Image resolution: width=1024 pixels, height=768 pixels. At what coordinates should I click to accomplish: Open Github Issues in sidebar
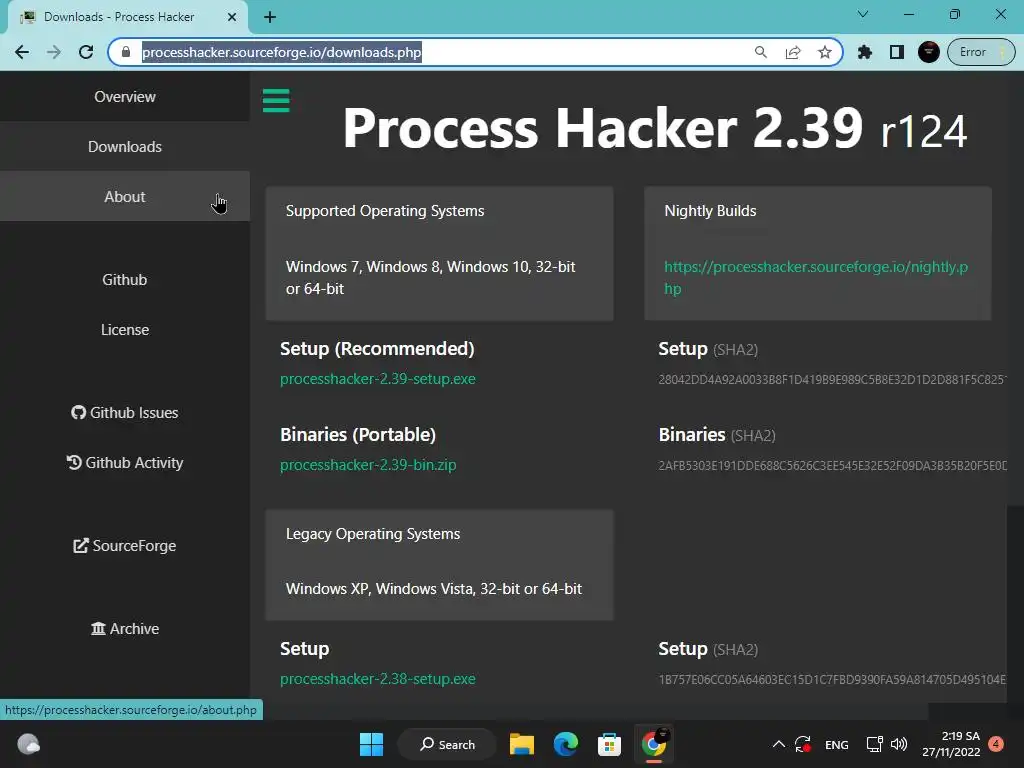[125, 413]
